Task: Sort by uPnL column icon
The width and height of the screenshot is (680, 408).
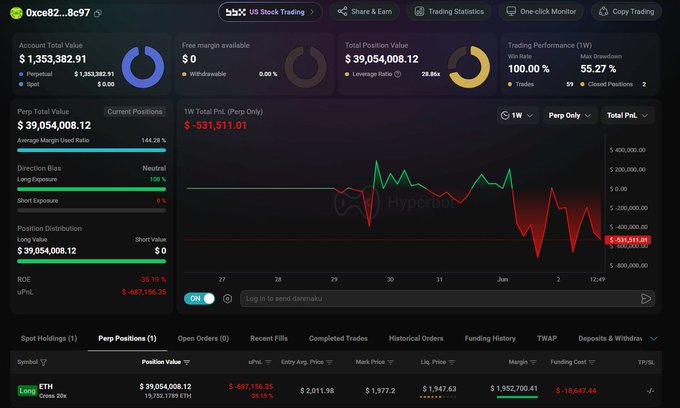Action: coord(268,362)
